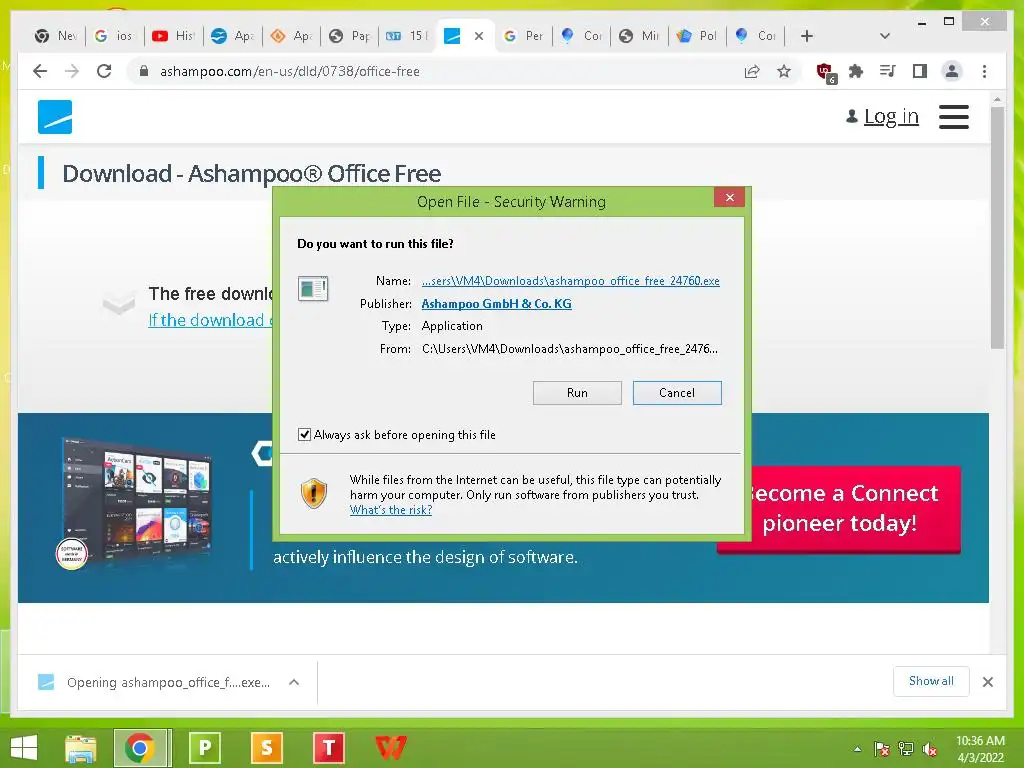This screenshot has height=768, width=1024.
Task: Open a new tab with plus button
Action: [807, 36]
